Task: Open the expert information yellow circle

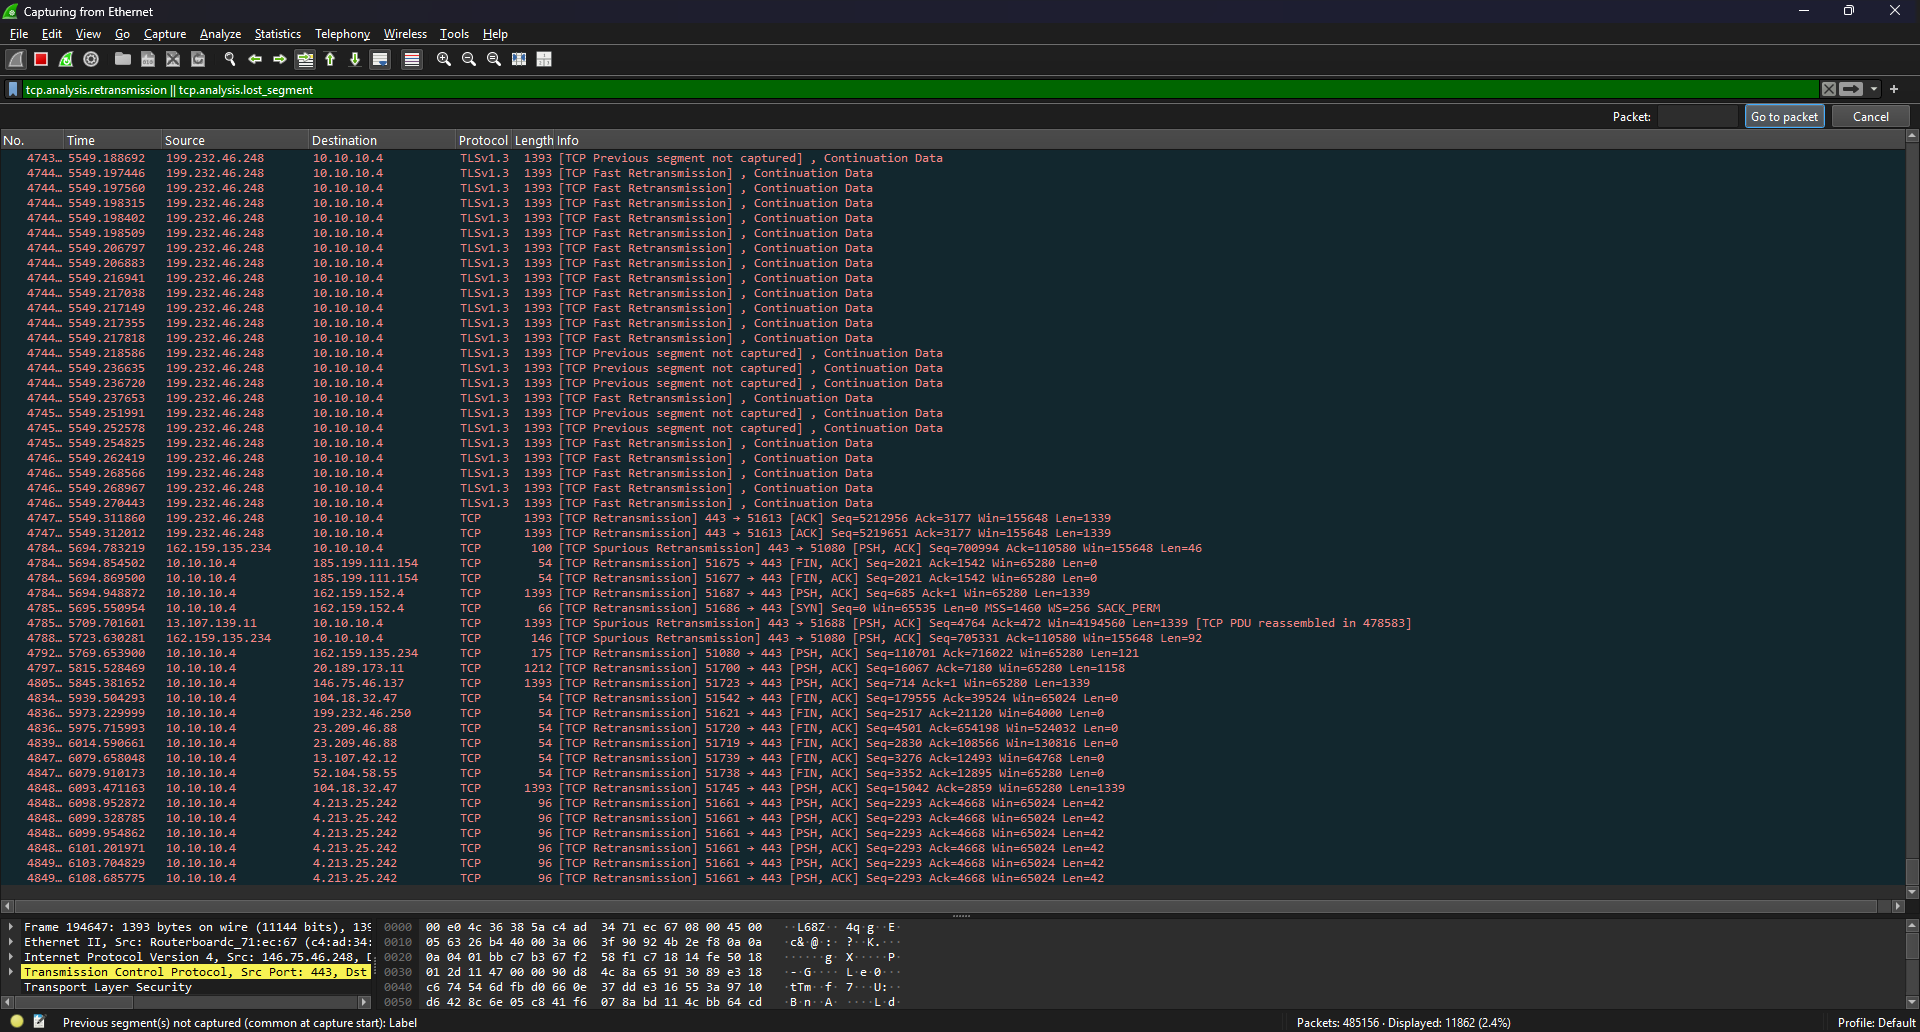Action: (x=17, y=1022)
